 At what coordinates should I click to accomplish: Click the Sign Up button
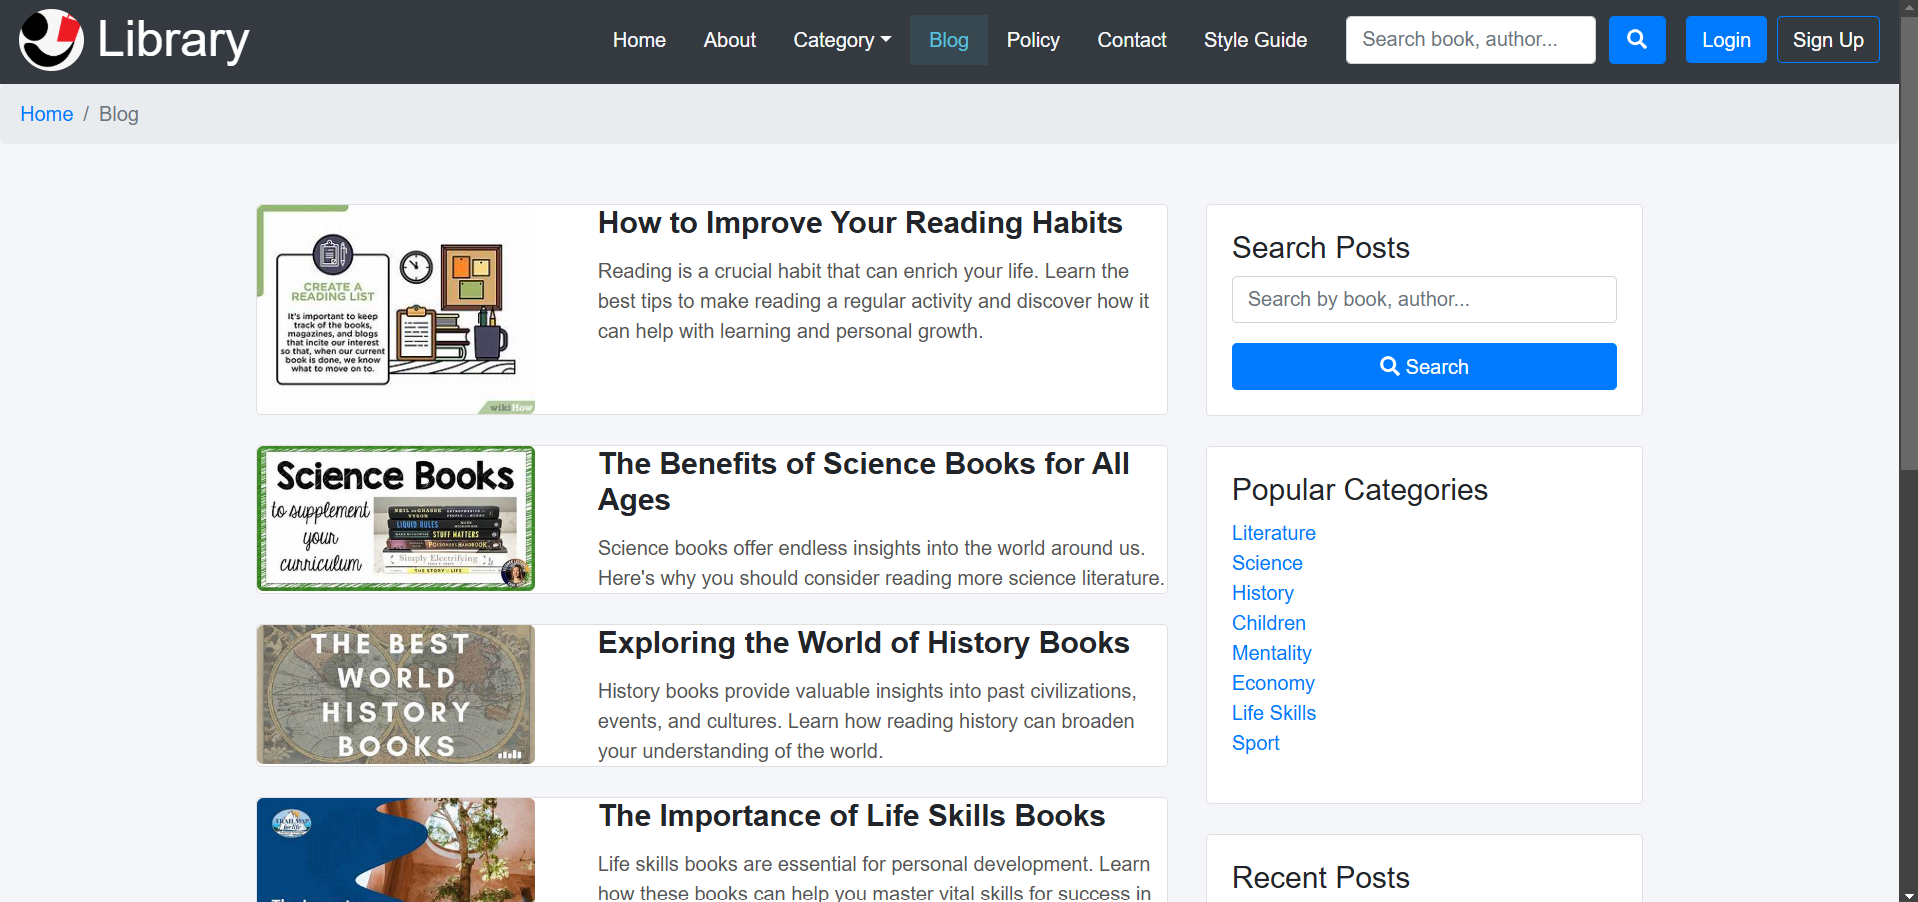[1827, 40]
